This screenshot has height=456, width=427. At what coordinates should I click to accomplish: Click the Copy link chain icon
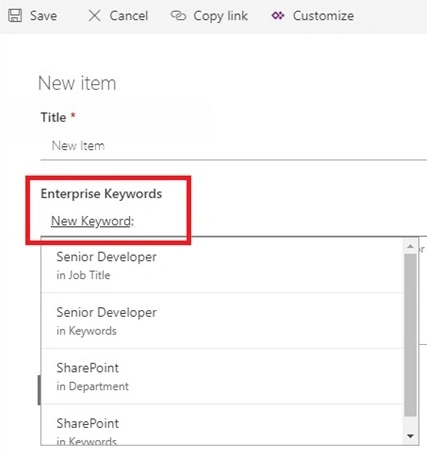(x=178, y=16)
